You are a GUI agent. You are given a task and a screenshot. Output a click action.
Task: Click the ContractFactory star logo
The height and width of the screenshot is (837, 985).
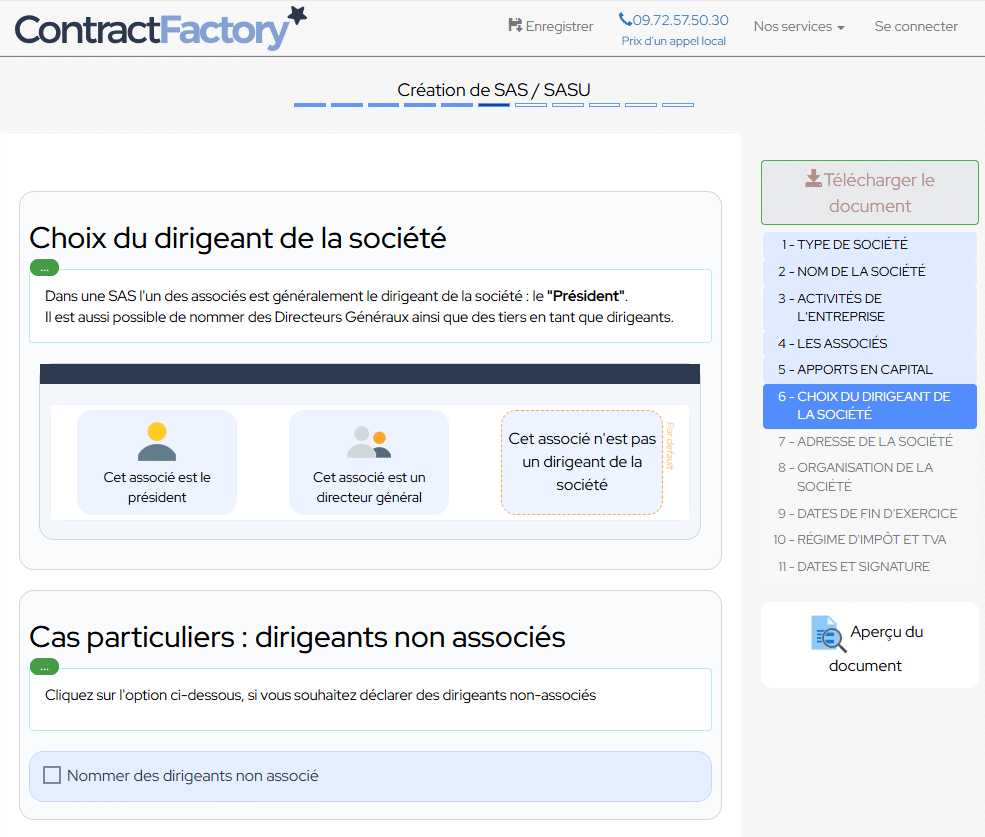297,14
